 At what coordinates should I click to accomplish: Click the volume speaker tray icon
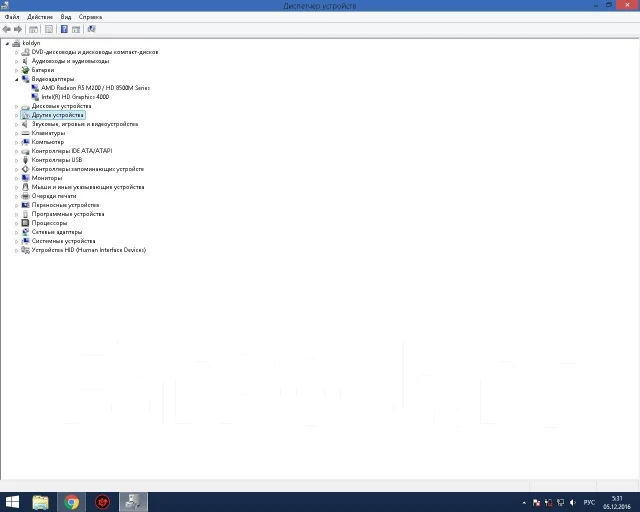tap(573, 503)
